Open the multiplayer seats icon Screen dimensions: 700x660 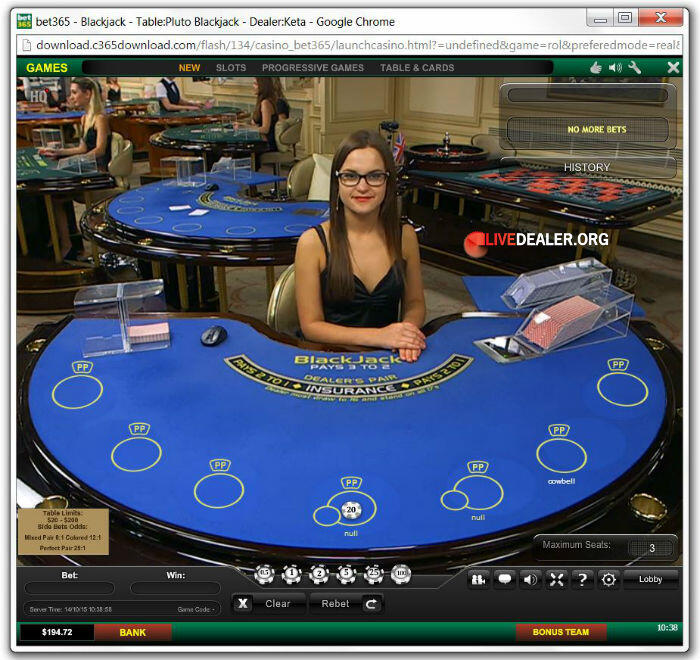tap(478, 579)
